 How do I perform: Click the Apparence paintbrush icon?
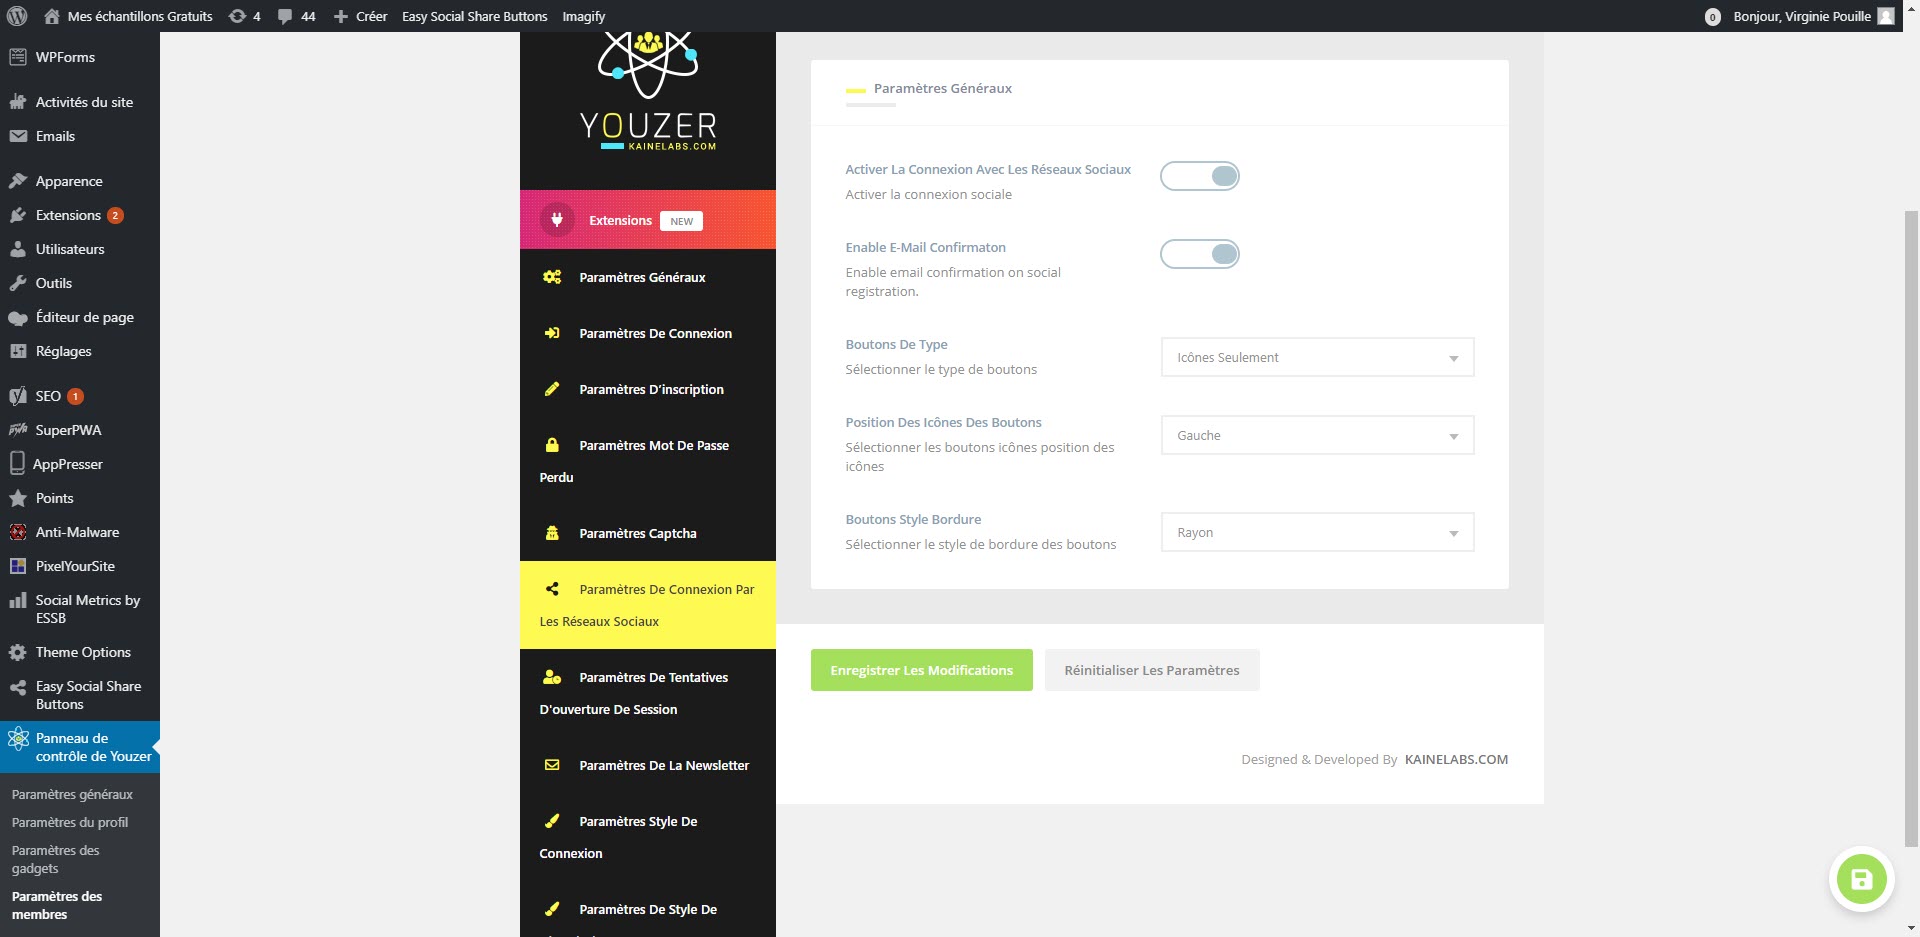18,181
